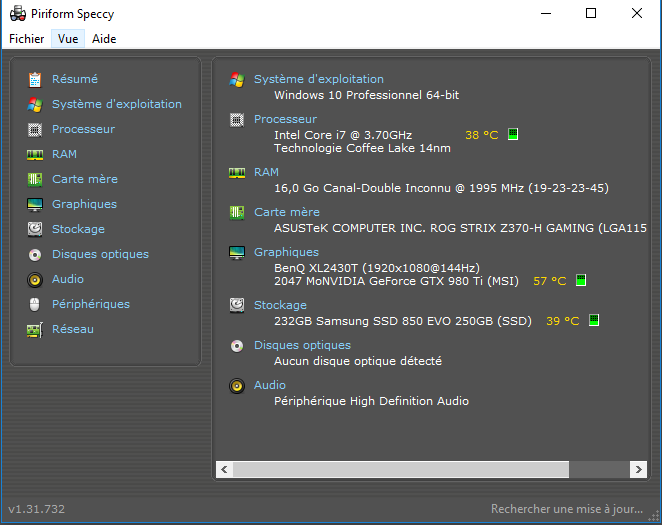Image resolution: width=662 pixels, height=525 pixels.
Task: Select Disques optiques in the sidebar
Action: pyautogui.click(x=100, y=254)
